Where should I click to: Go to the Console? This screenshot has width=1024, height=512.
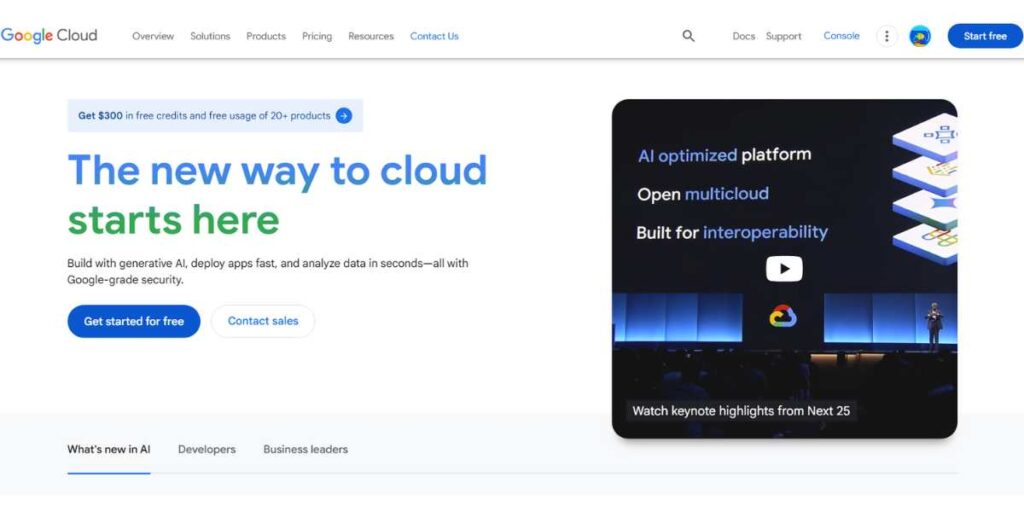coord(841,36)
